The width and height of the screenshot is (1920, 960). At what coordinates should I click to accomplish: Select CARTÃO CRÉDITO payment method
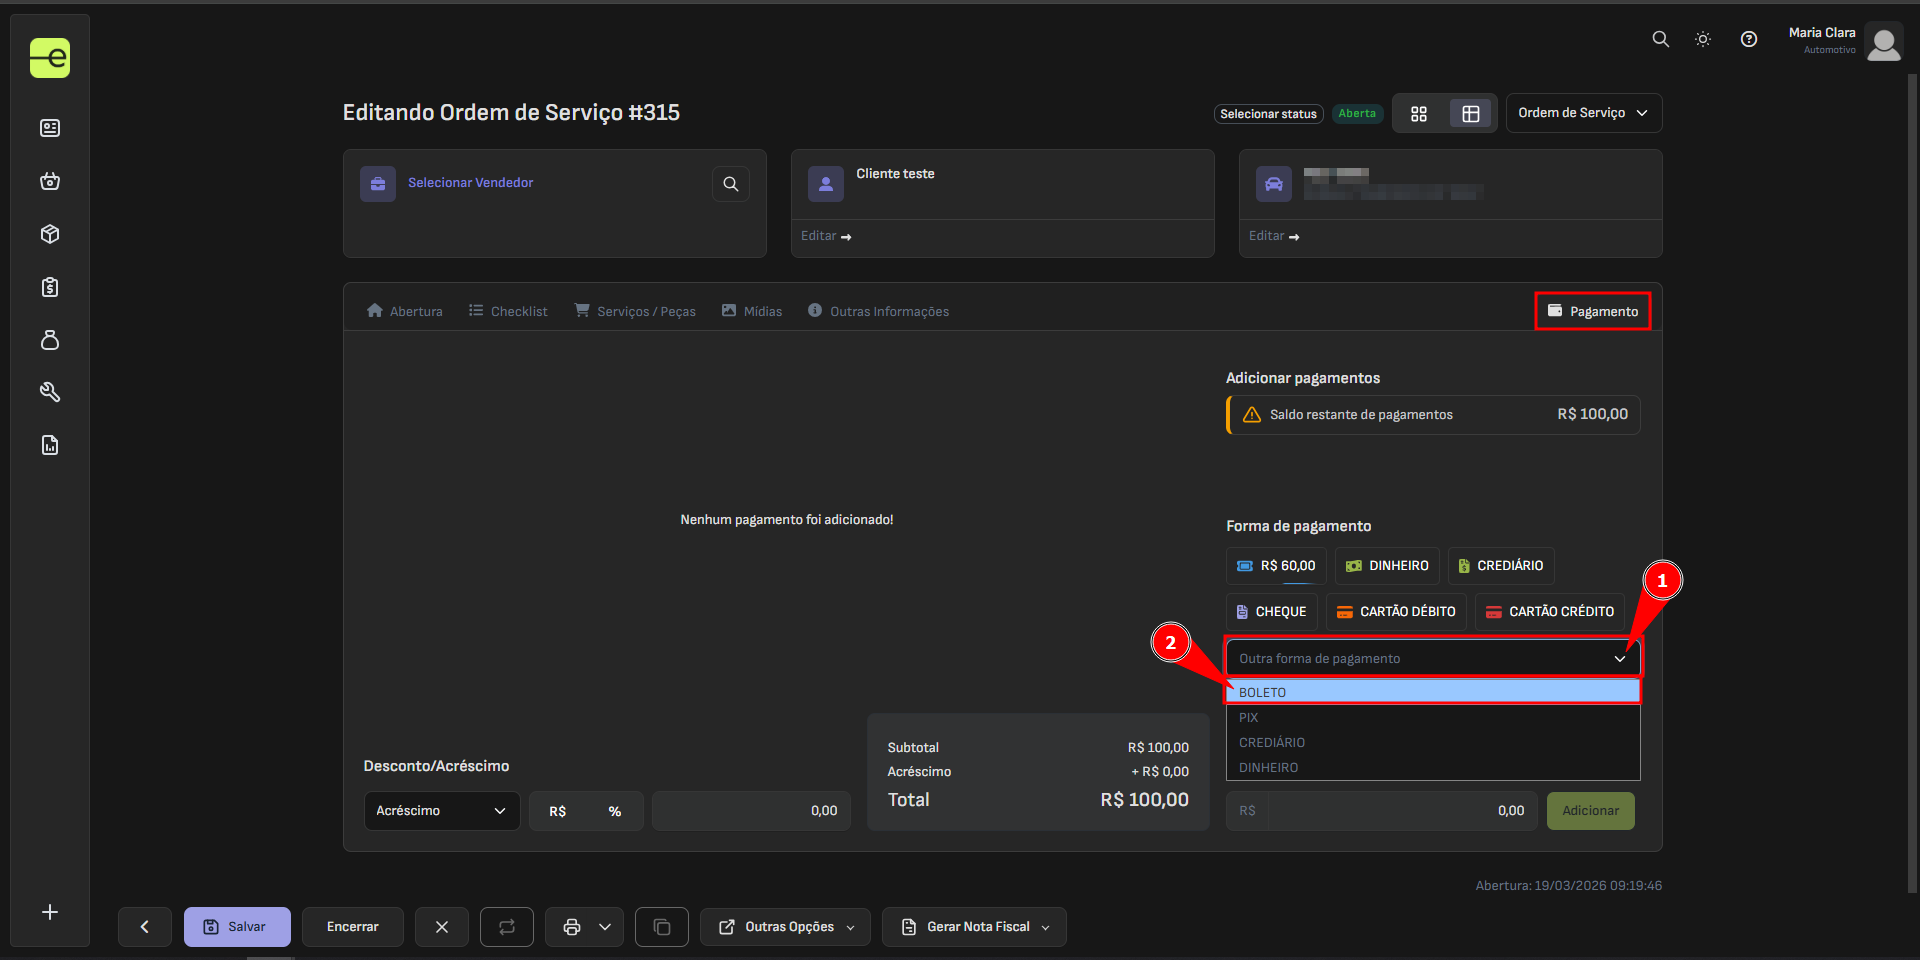point(1549,611)
